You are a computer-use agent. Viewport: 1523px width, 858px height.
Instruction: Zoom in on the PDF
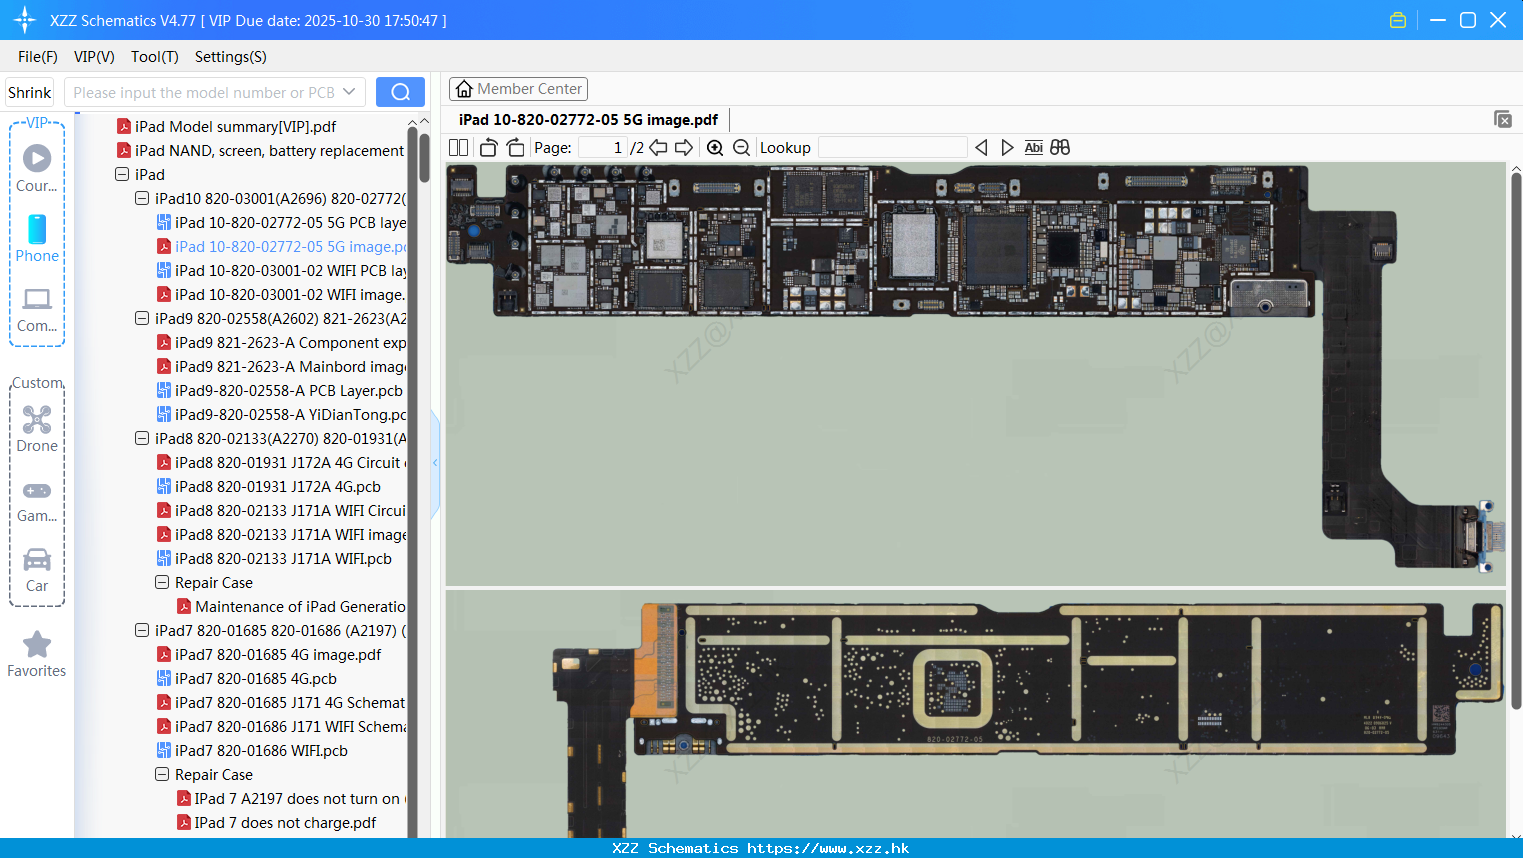[715, 147]
